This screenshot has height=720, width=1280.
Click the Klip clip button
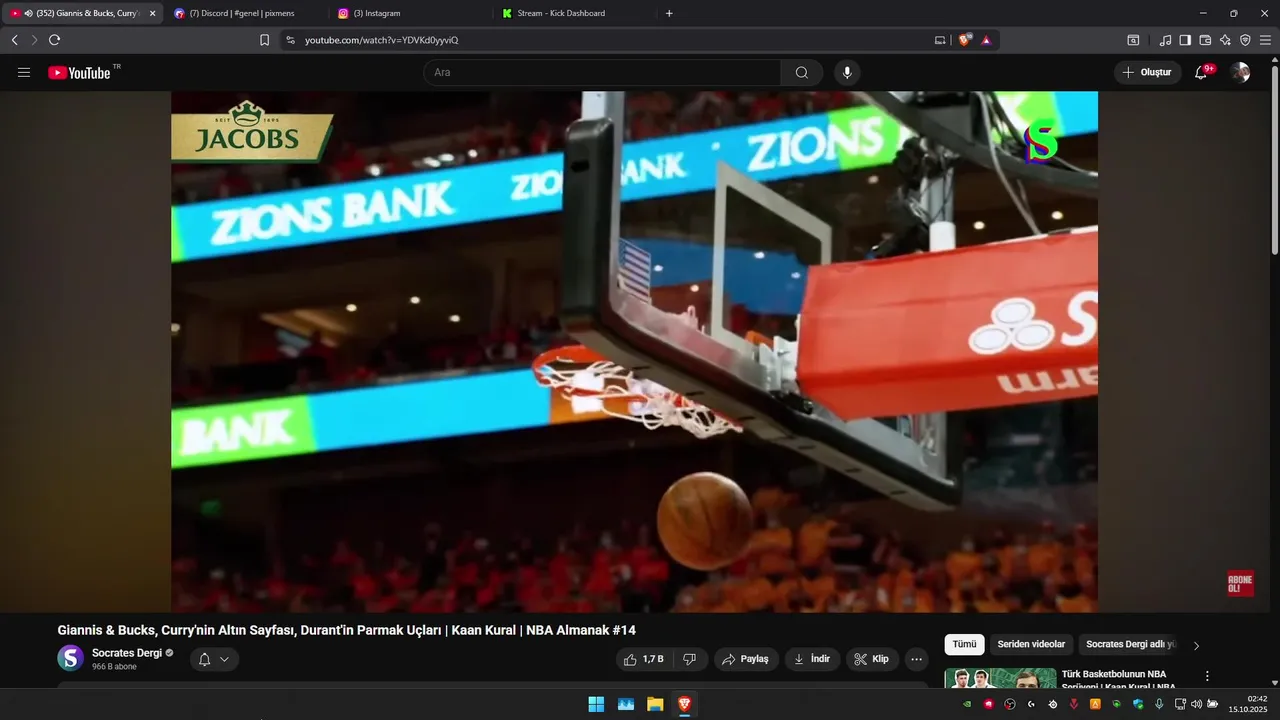[872, 659]
